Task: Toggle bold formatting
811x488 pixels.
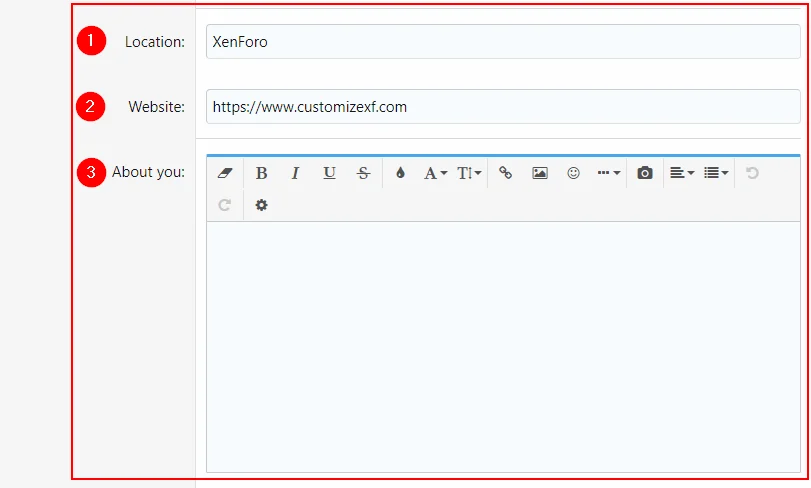Action: 261,173
